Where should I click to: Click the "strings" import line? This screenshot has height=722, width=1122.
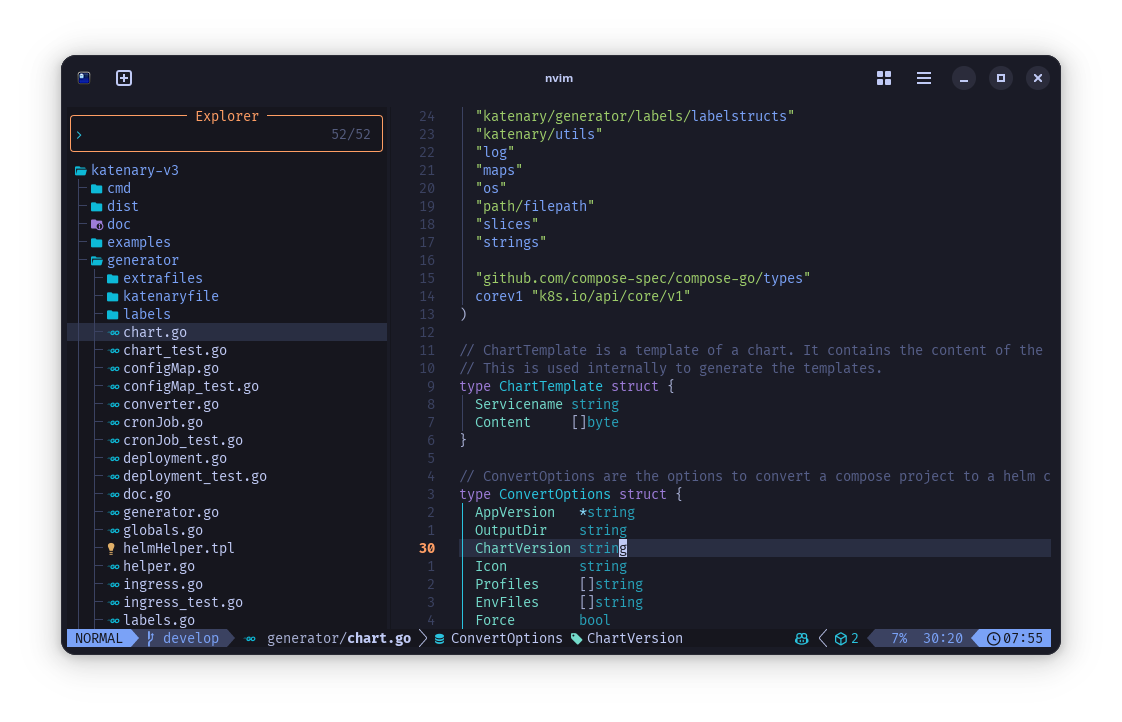click(510, 243)
